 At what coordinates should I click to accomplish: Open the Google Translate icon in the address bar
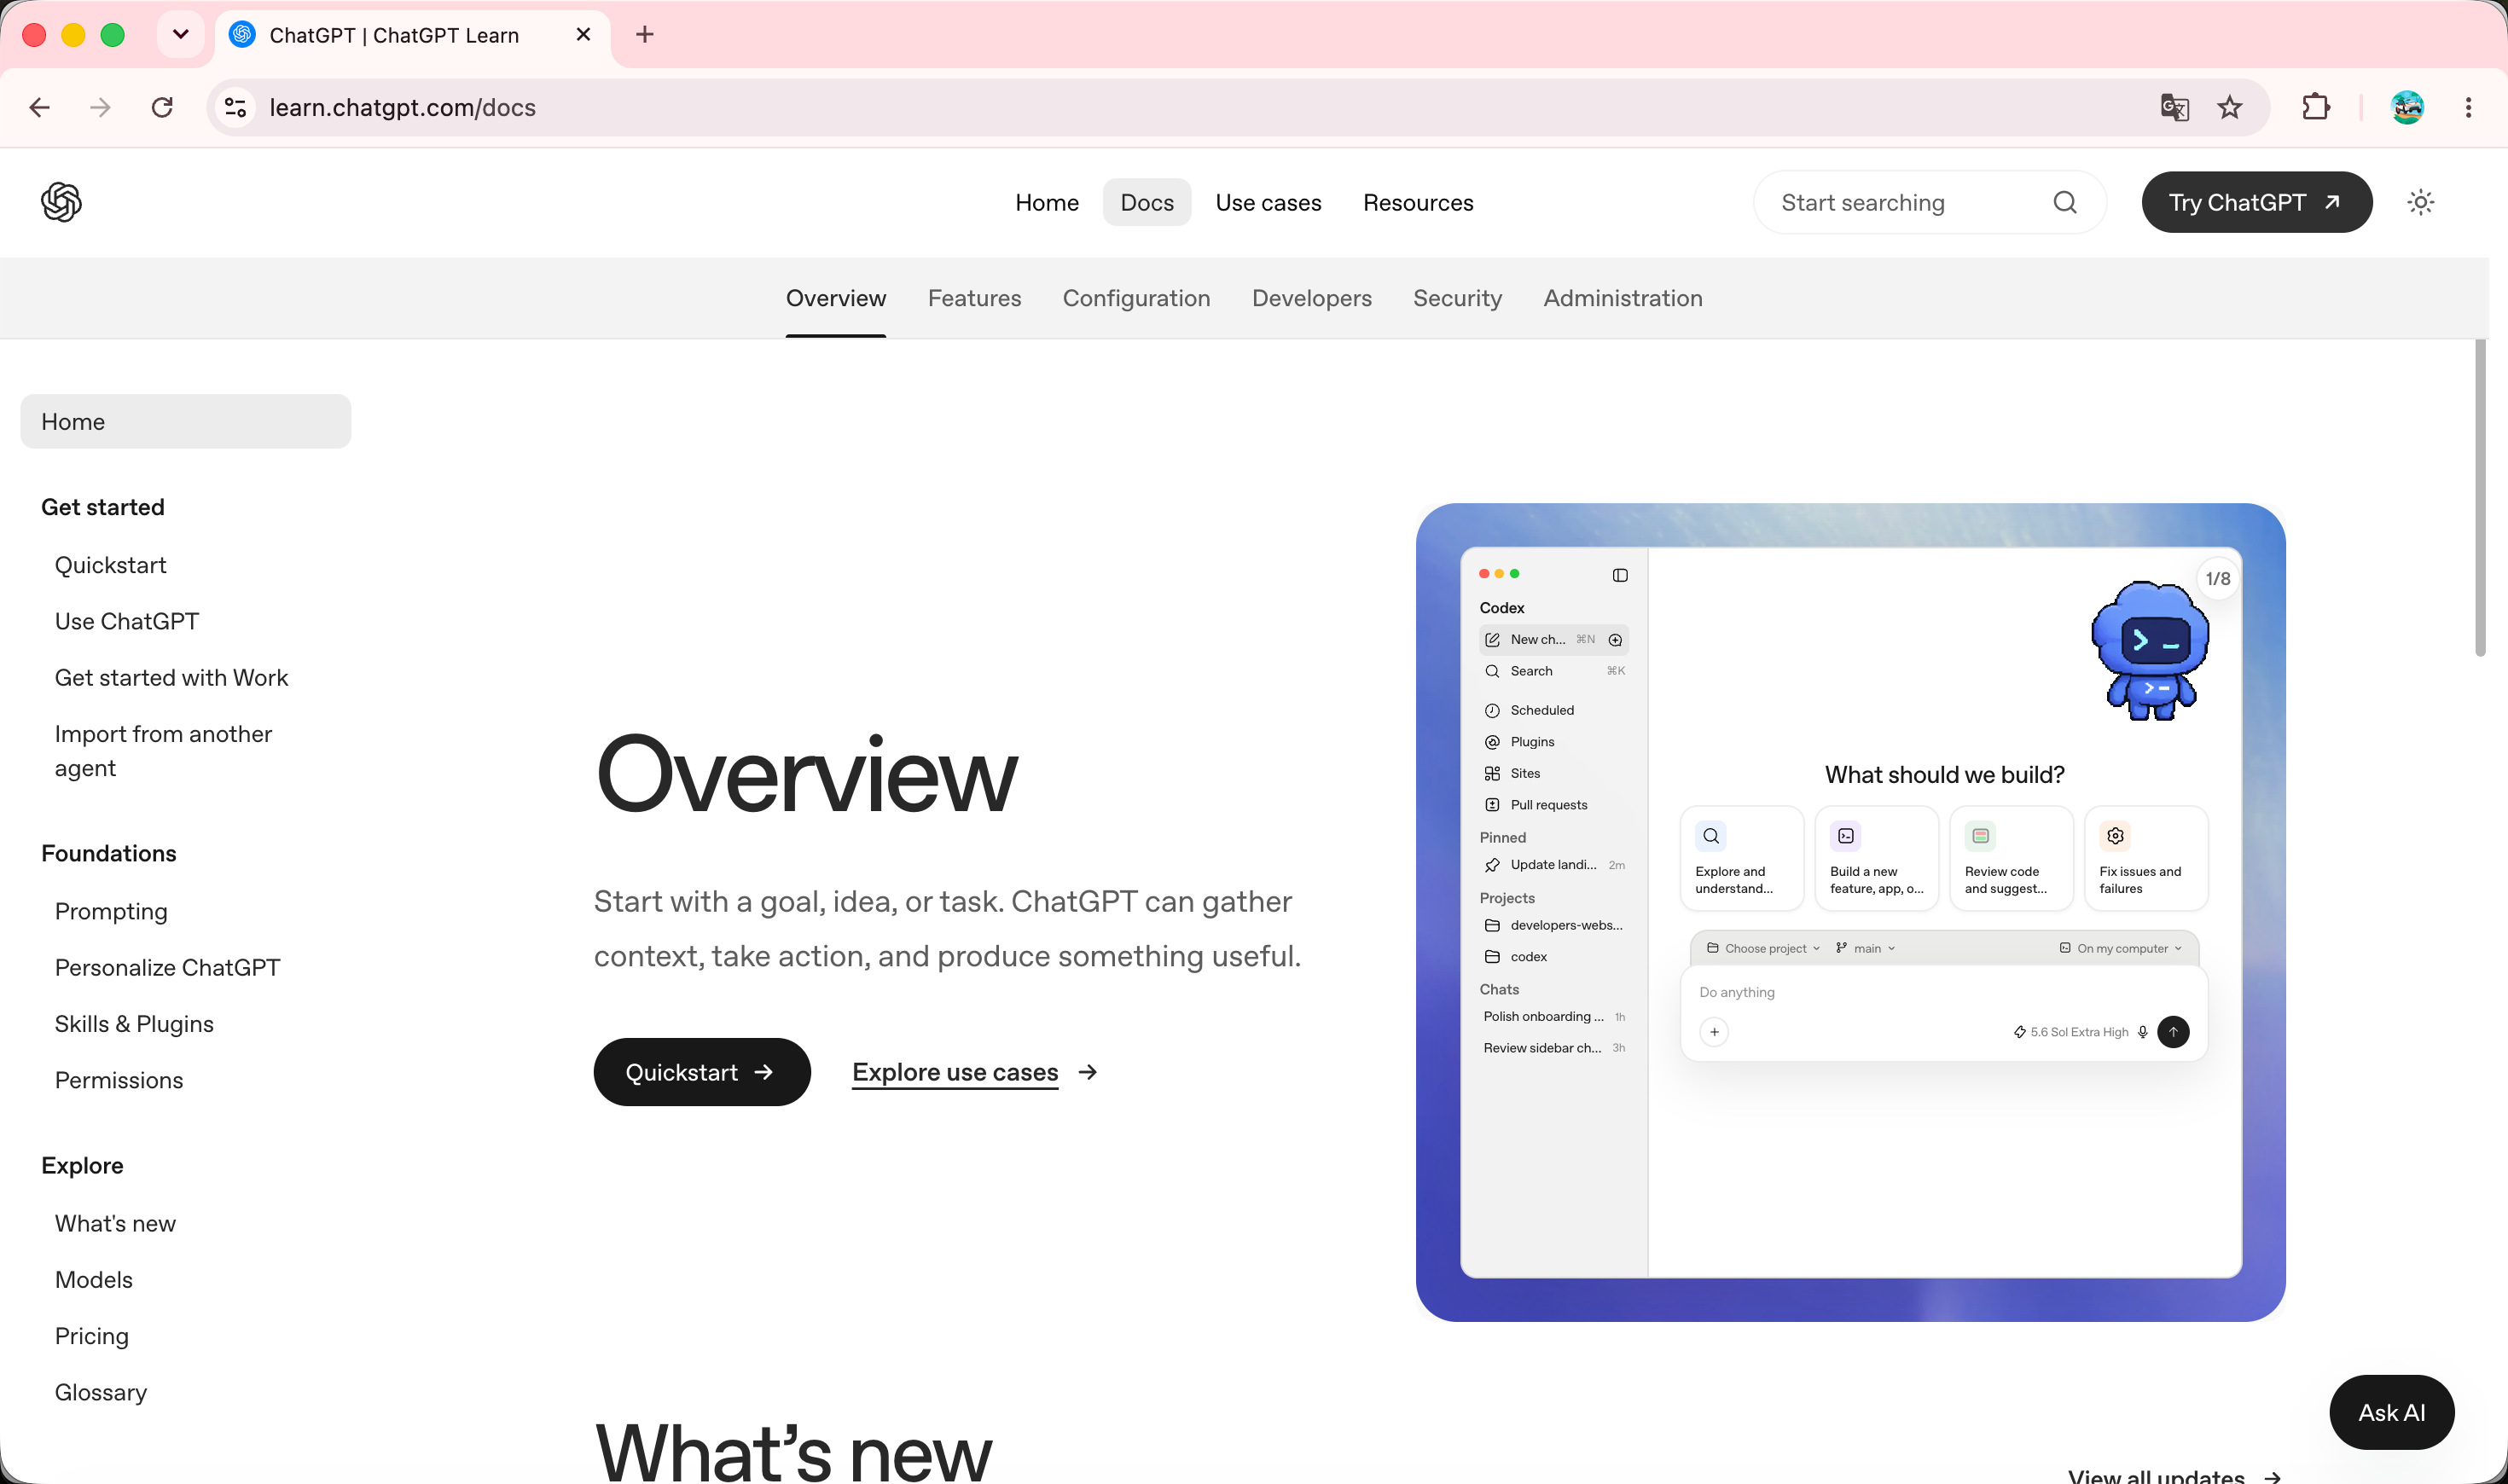click(2174, 107)
